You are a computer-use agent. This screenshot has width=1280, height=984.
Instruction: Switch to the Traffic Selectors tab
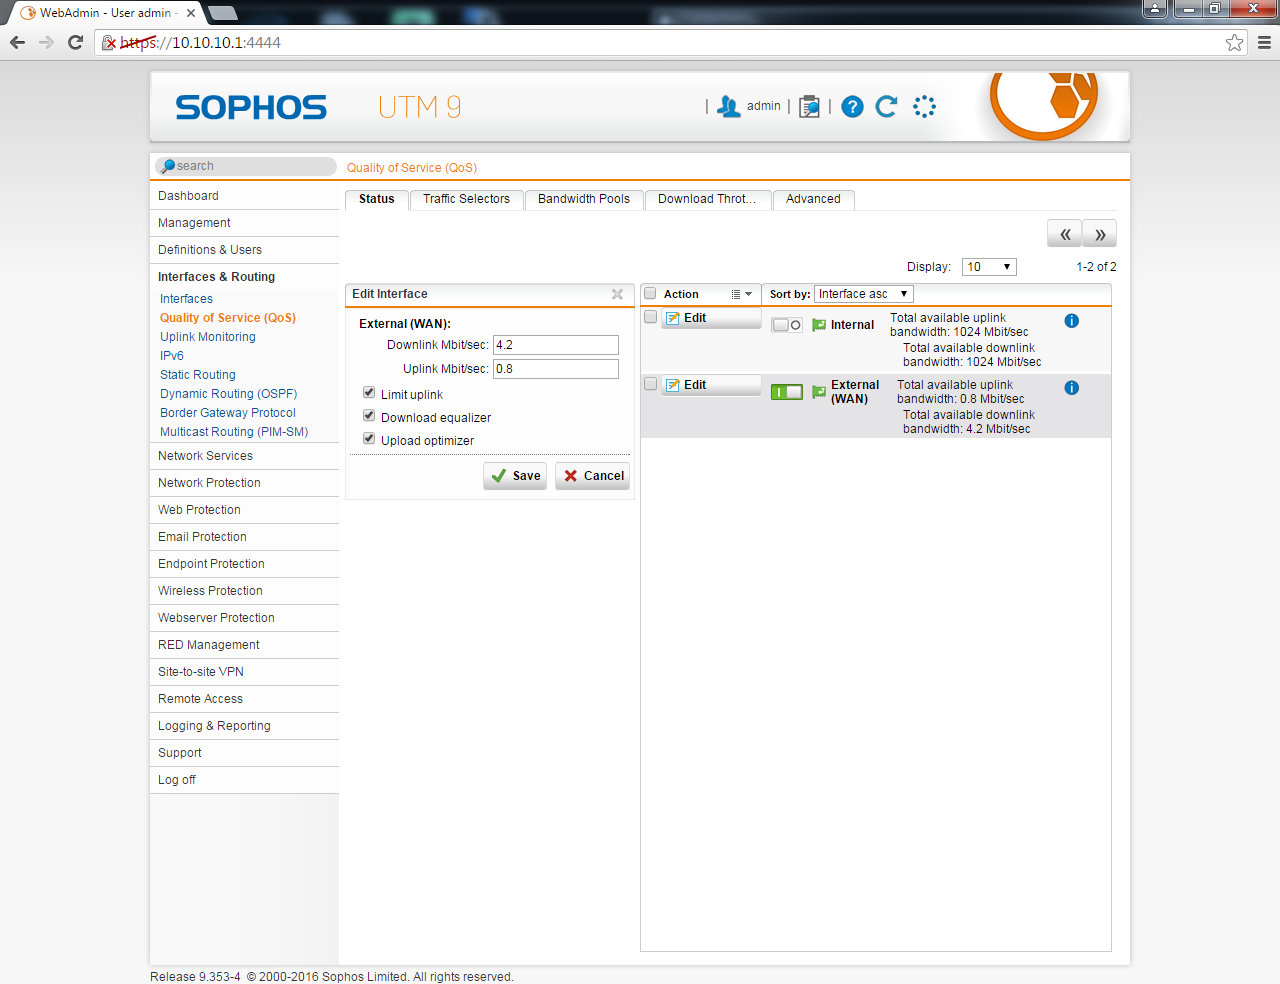click(466, 199)
